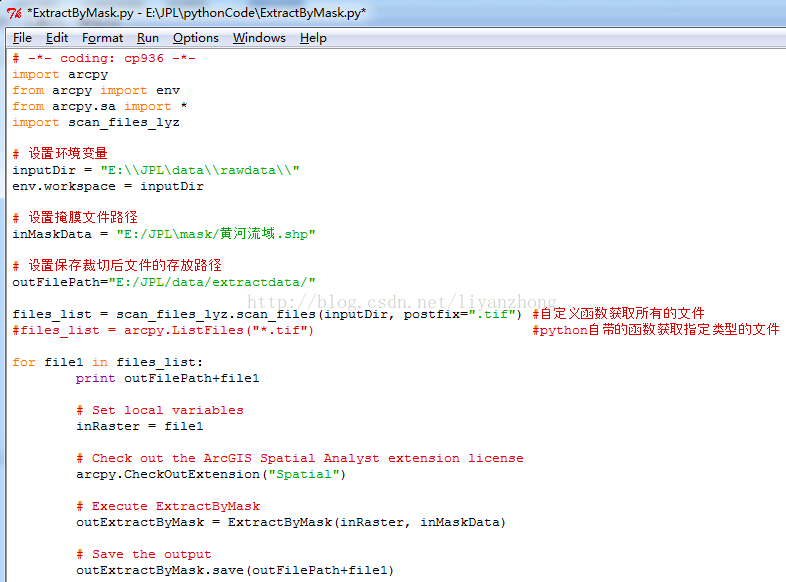Click the arcpy.CheckOutExtension("Spatial") line
The image size is (786, 582).
(211, 475)
